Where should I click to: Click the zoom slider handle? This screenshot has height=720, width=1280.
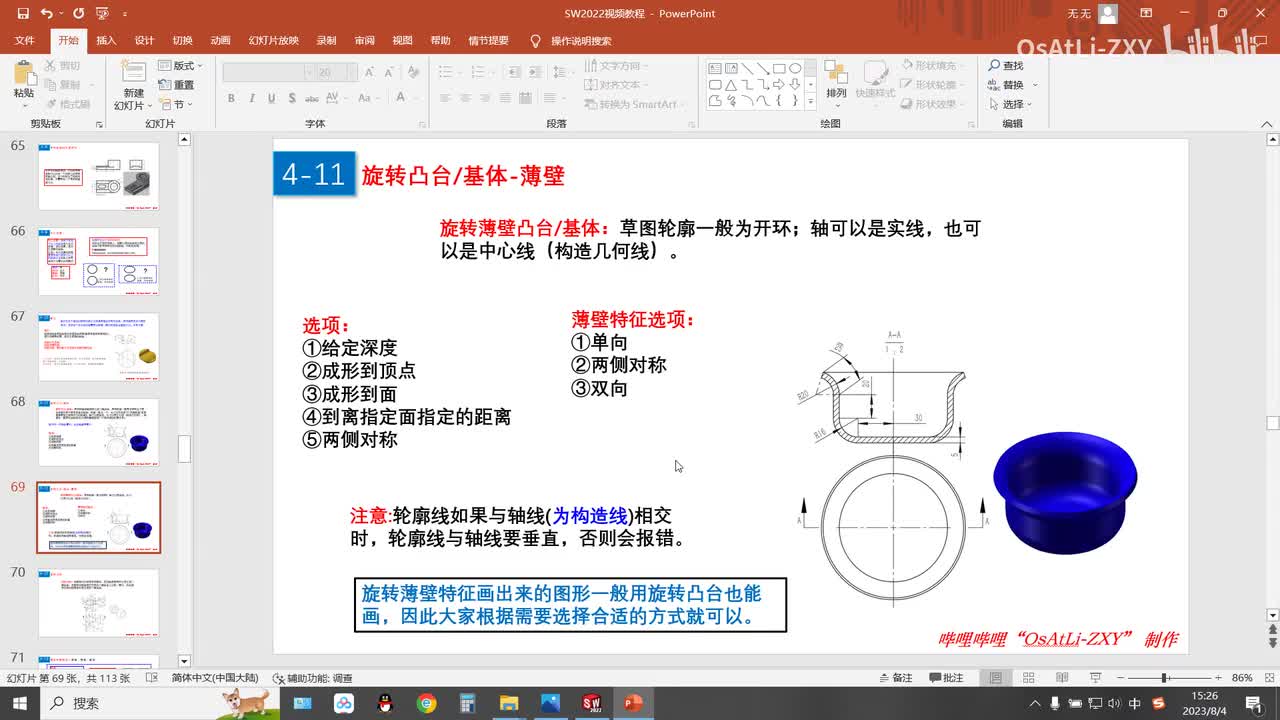(1165, 678)
